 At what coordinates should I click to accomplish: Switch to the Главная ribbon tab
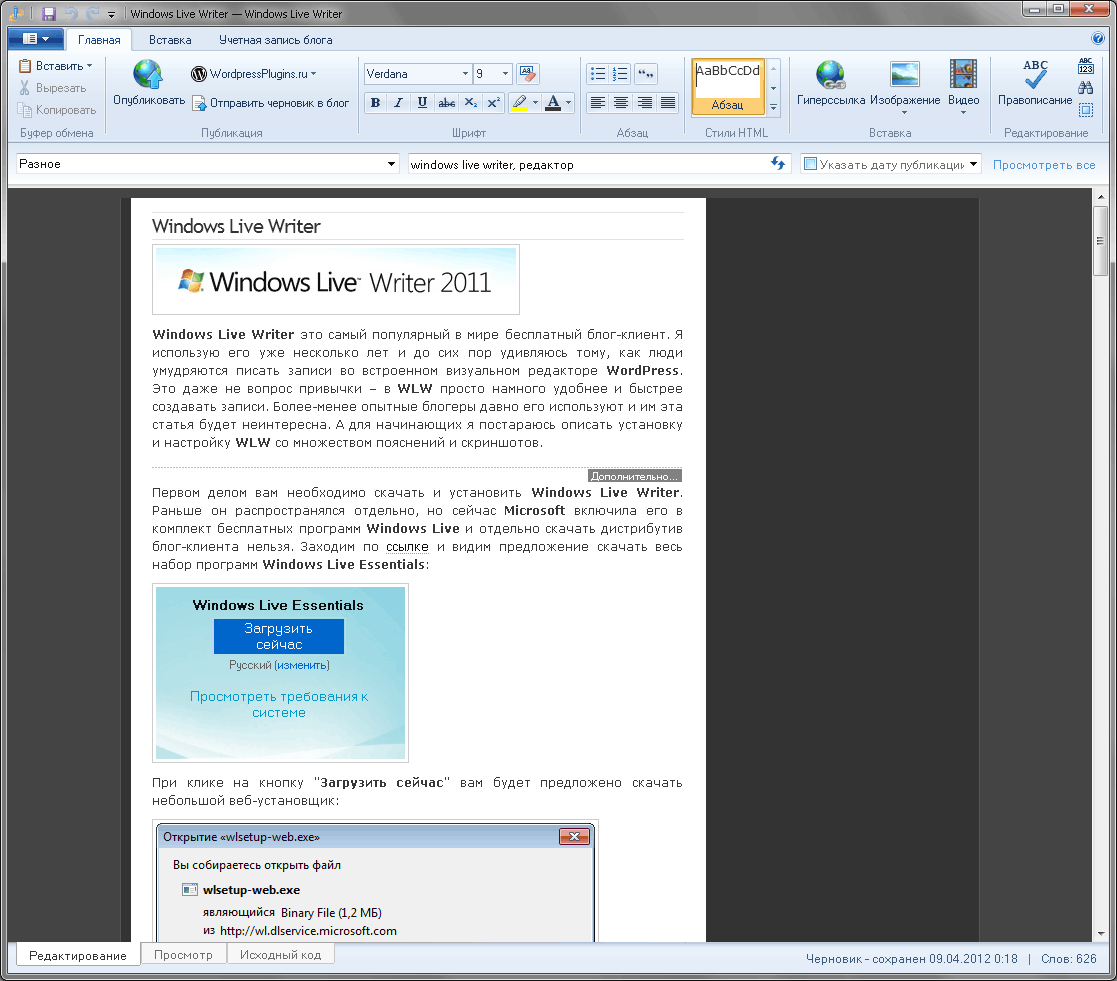[99, 40]
